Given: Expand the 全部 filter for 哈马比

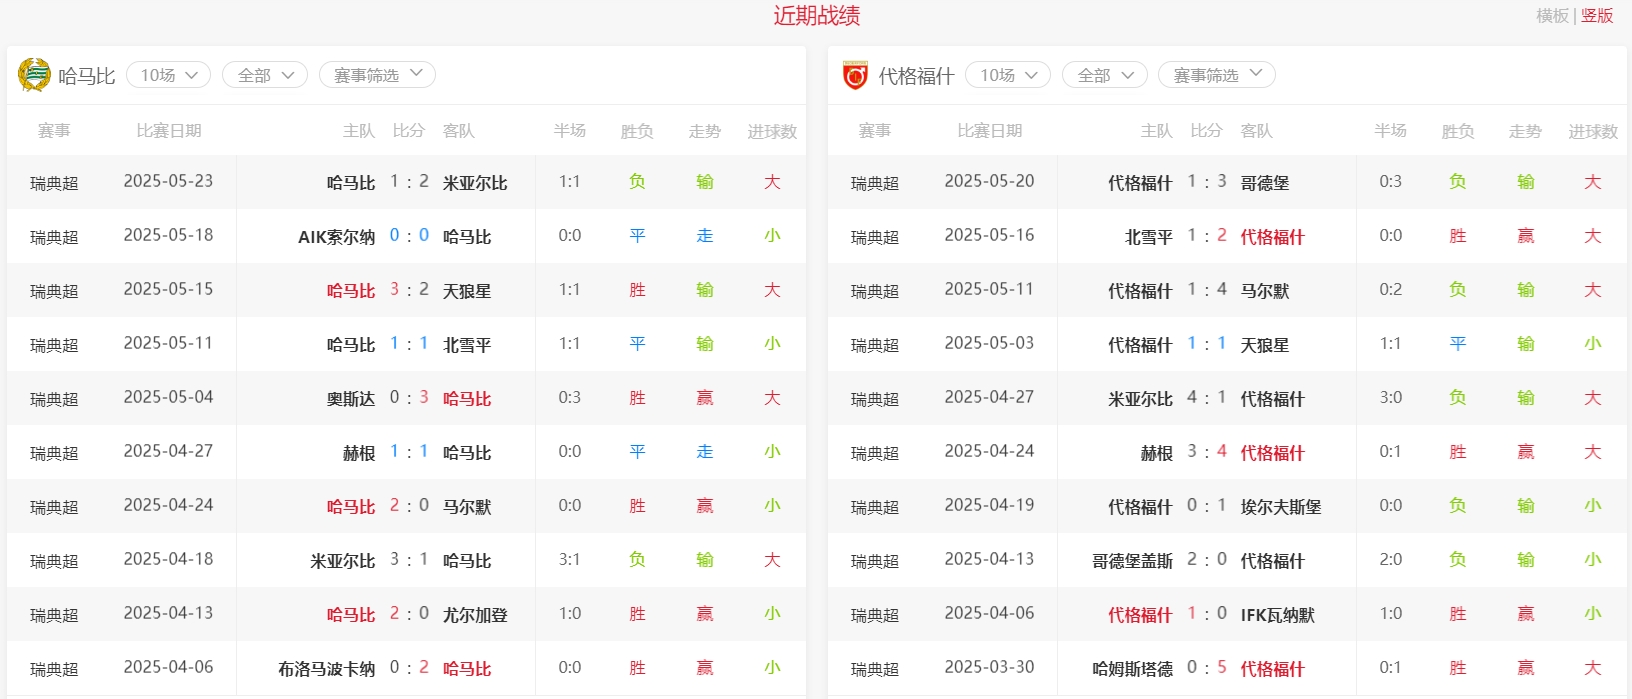Looking at the screenshot, I should click(265, 75).
